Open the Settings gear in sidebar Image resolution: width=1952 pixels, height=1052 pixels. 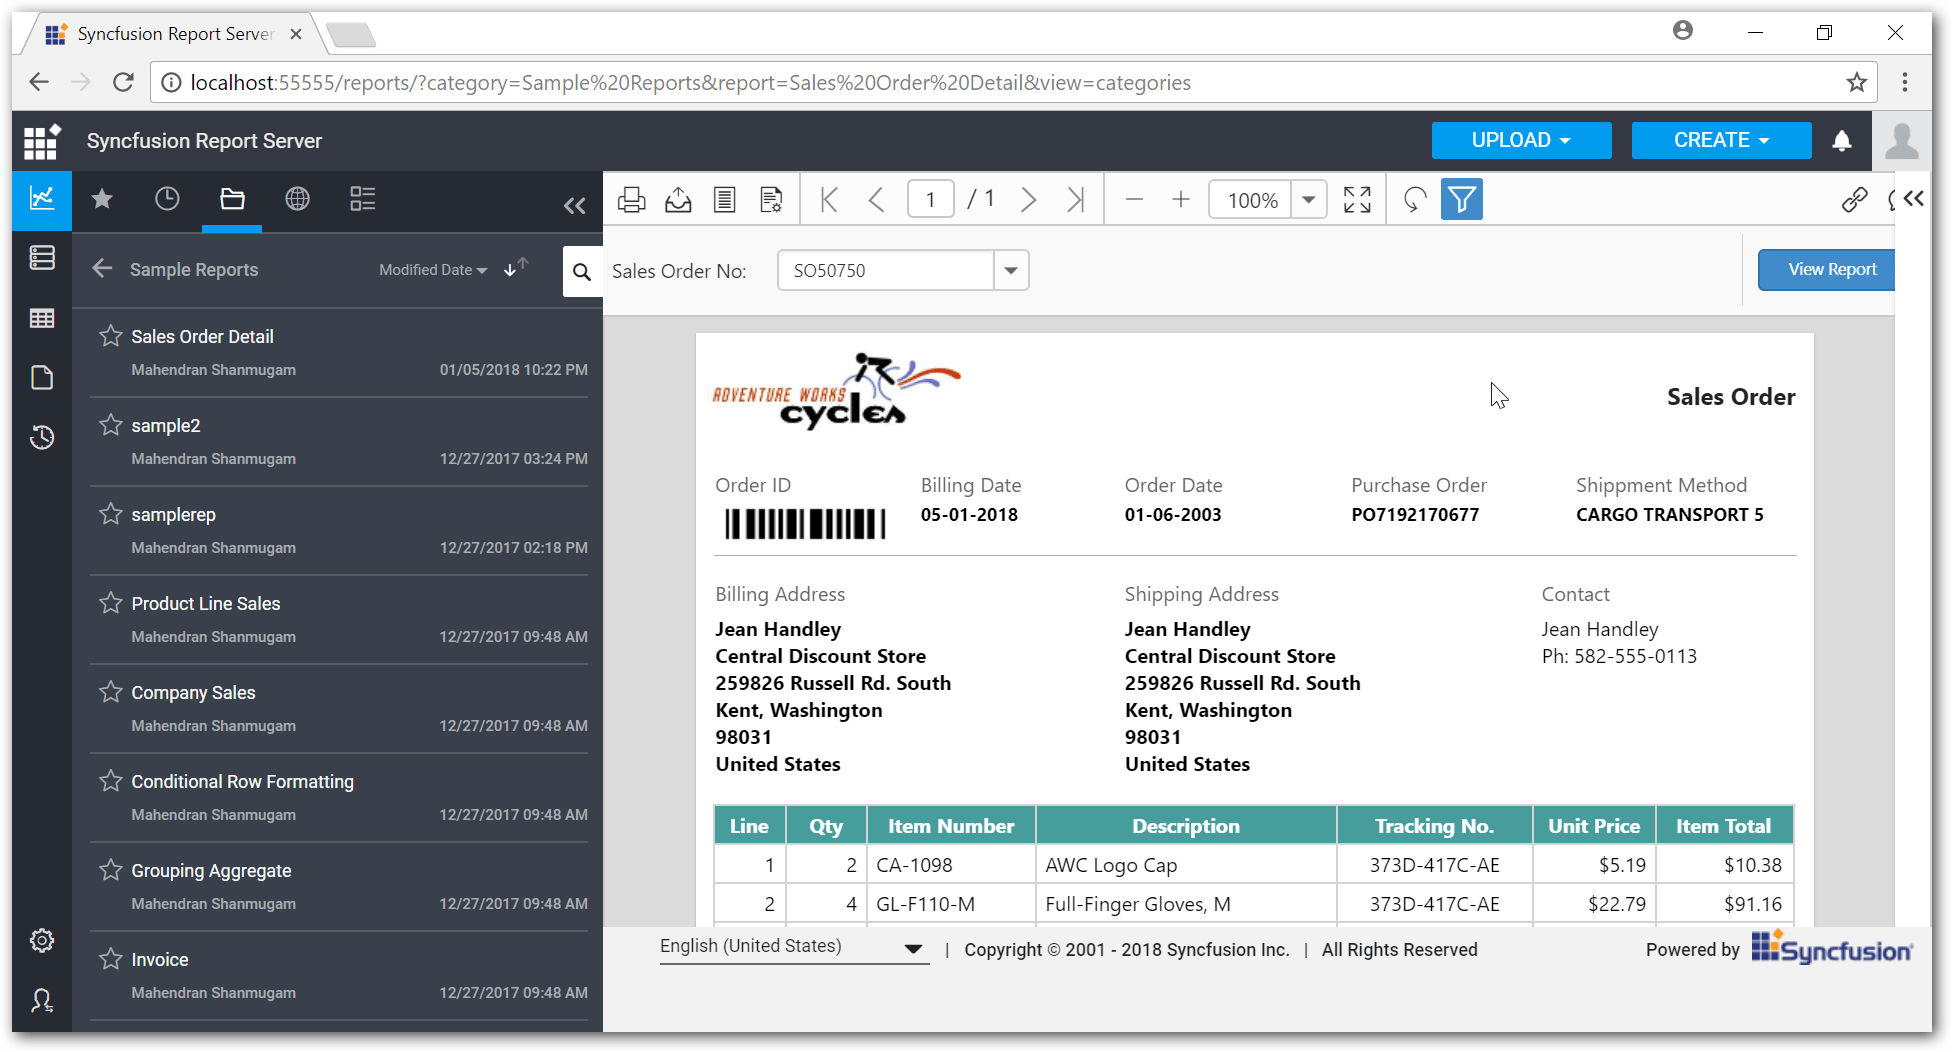pos(42,940)
